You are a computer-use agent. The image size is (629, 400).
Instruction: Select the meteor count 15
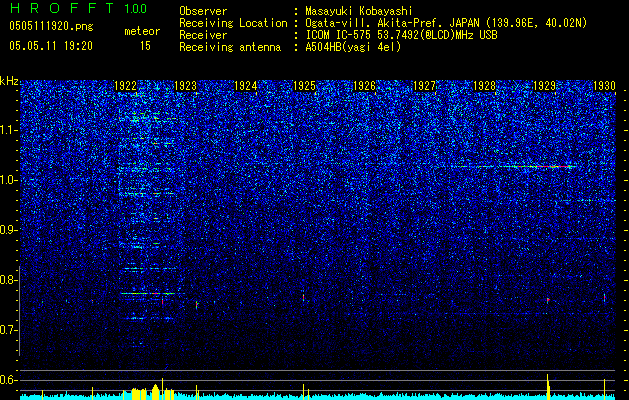[x=145, y=46]
